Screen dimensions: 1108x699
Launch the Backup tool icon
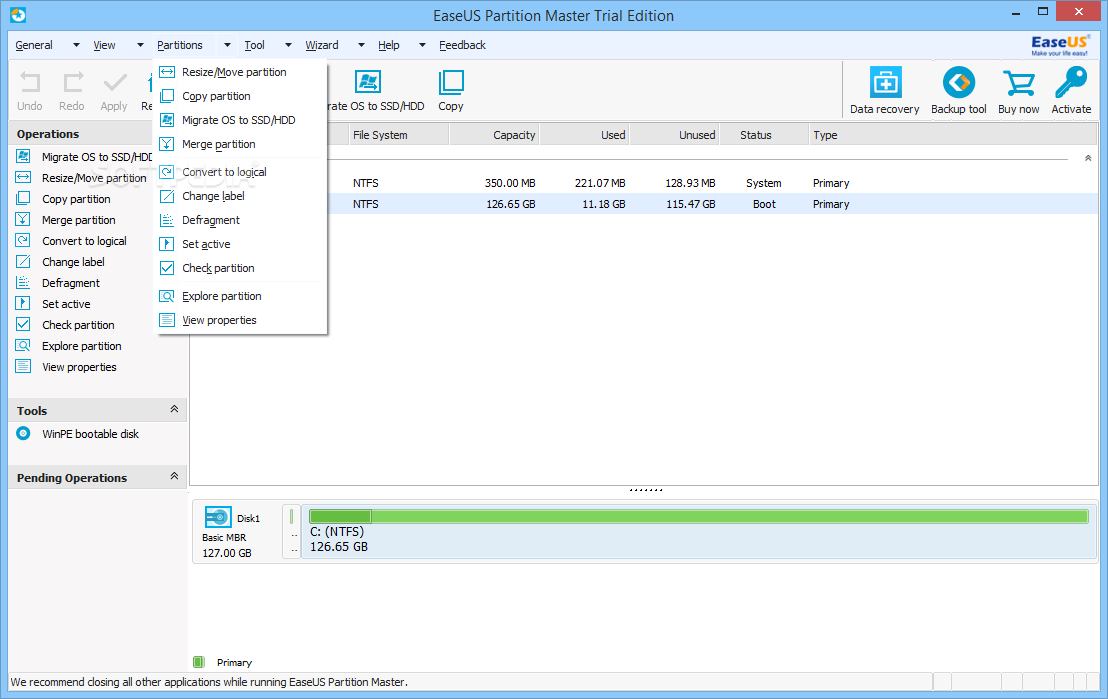tap(958, 83)
